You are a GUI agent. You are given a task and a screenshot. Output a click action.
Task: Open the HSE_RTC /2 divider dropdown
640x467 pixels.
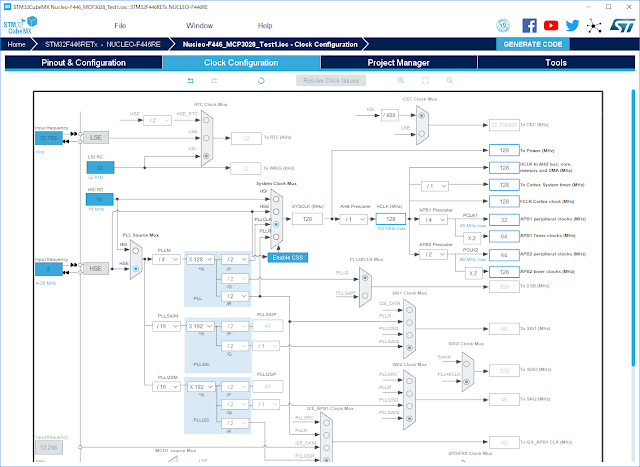tap(158, 120)
